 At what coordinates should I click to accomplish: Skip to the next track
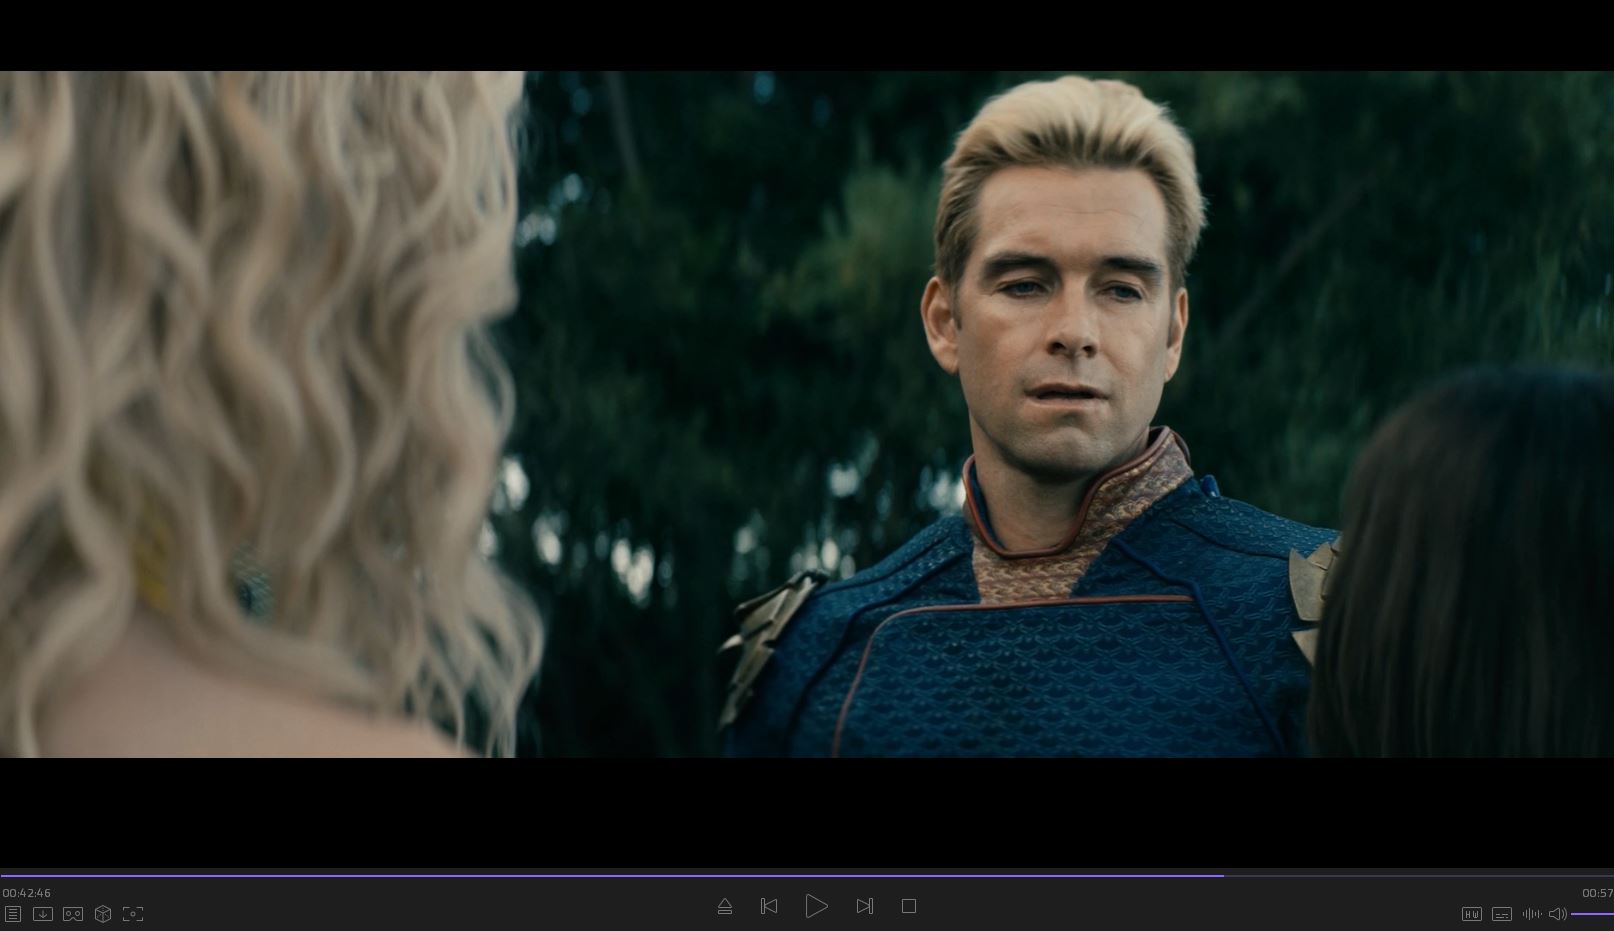pos(865,906)
